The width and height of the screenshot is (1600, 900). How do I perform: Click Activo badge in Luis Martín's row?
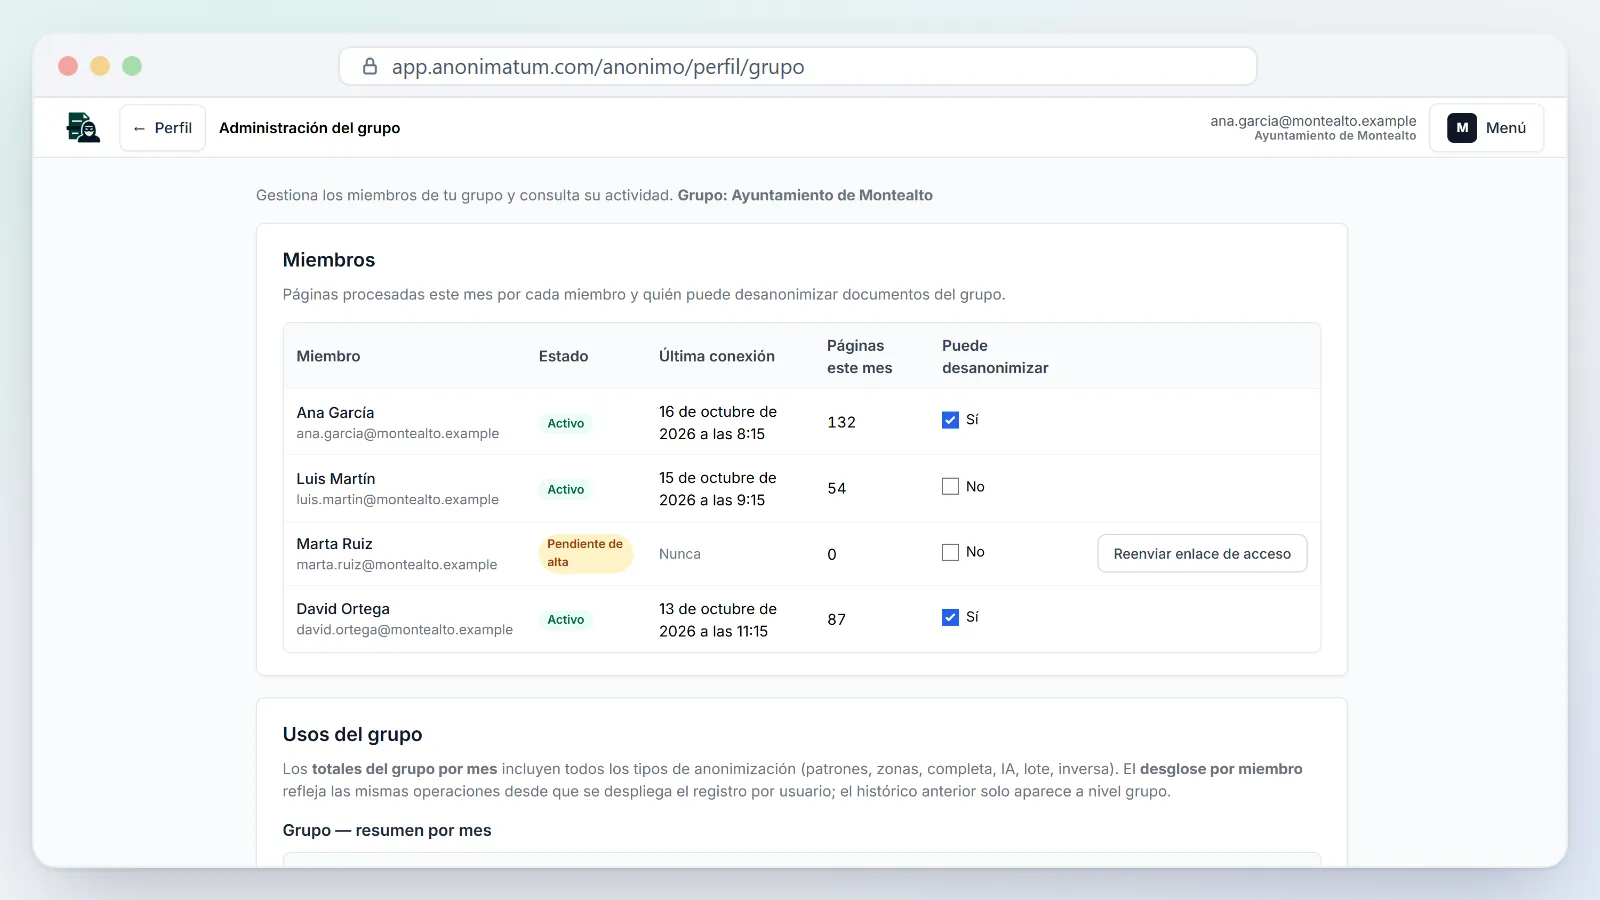[565, 489]
